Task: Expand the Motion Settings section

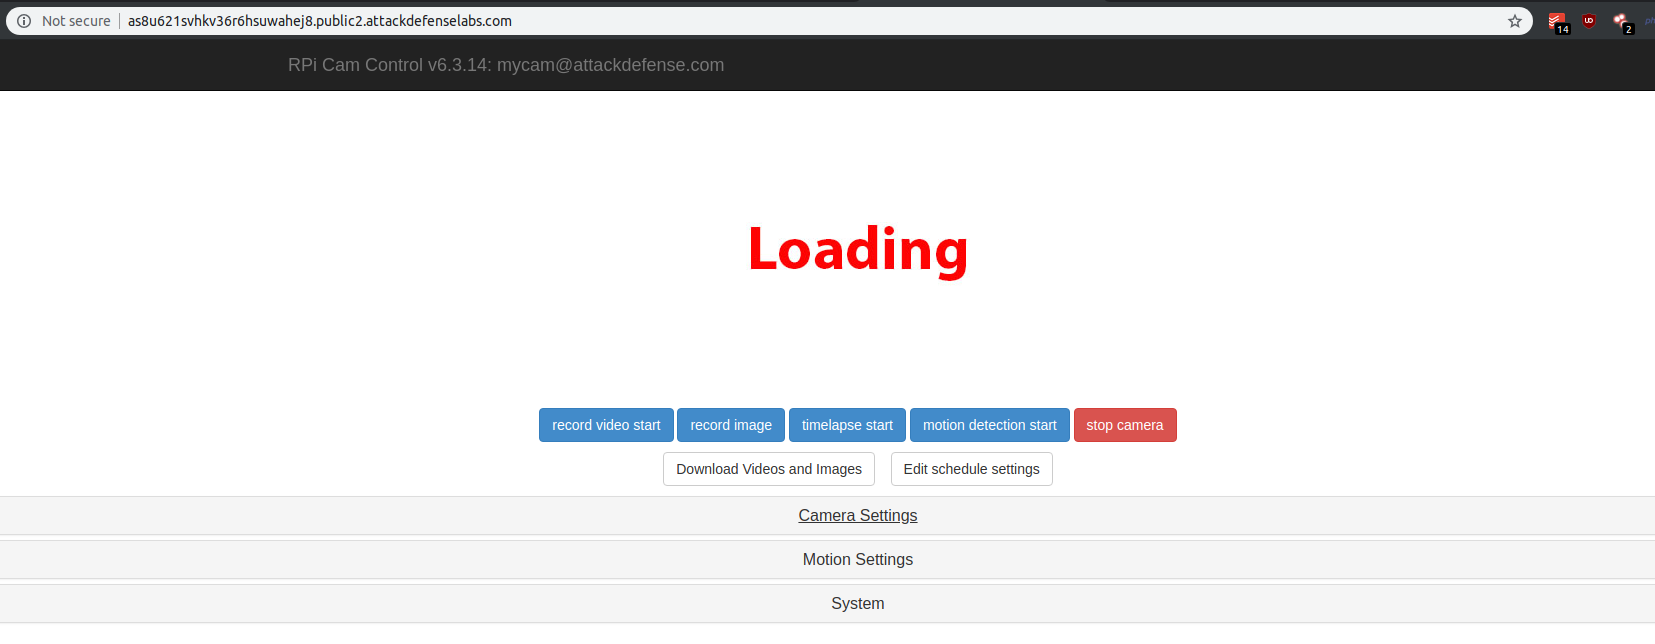Action: 857,560
